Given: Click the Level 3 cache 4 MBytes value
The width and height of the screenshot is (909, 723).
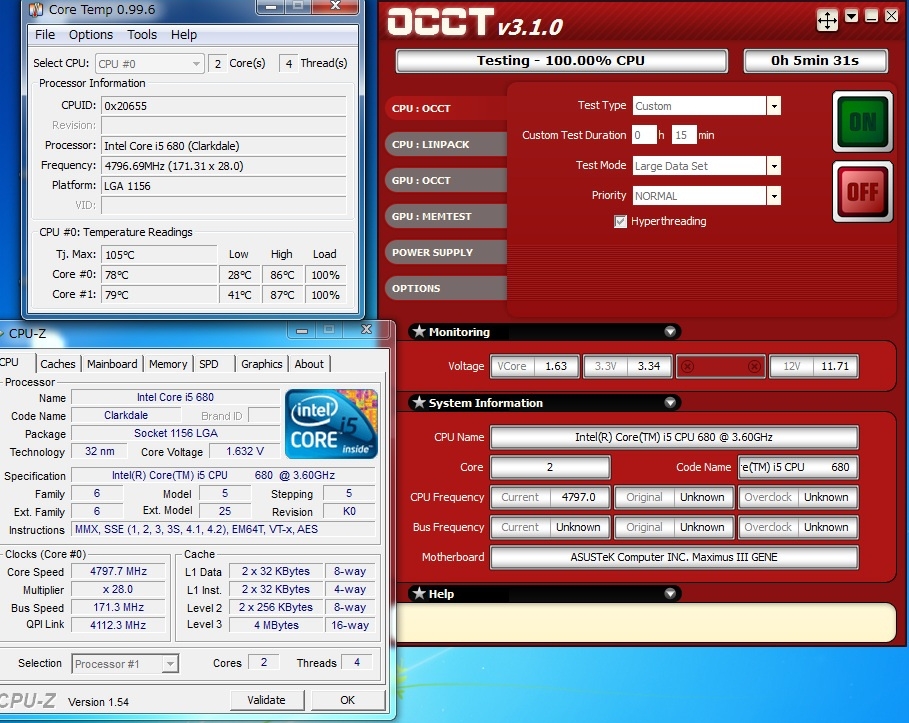Looking at the screenshot, I should click(x=277, y=625).
